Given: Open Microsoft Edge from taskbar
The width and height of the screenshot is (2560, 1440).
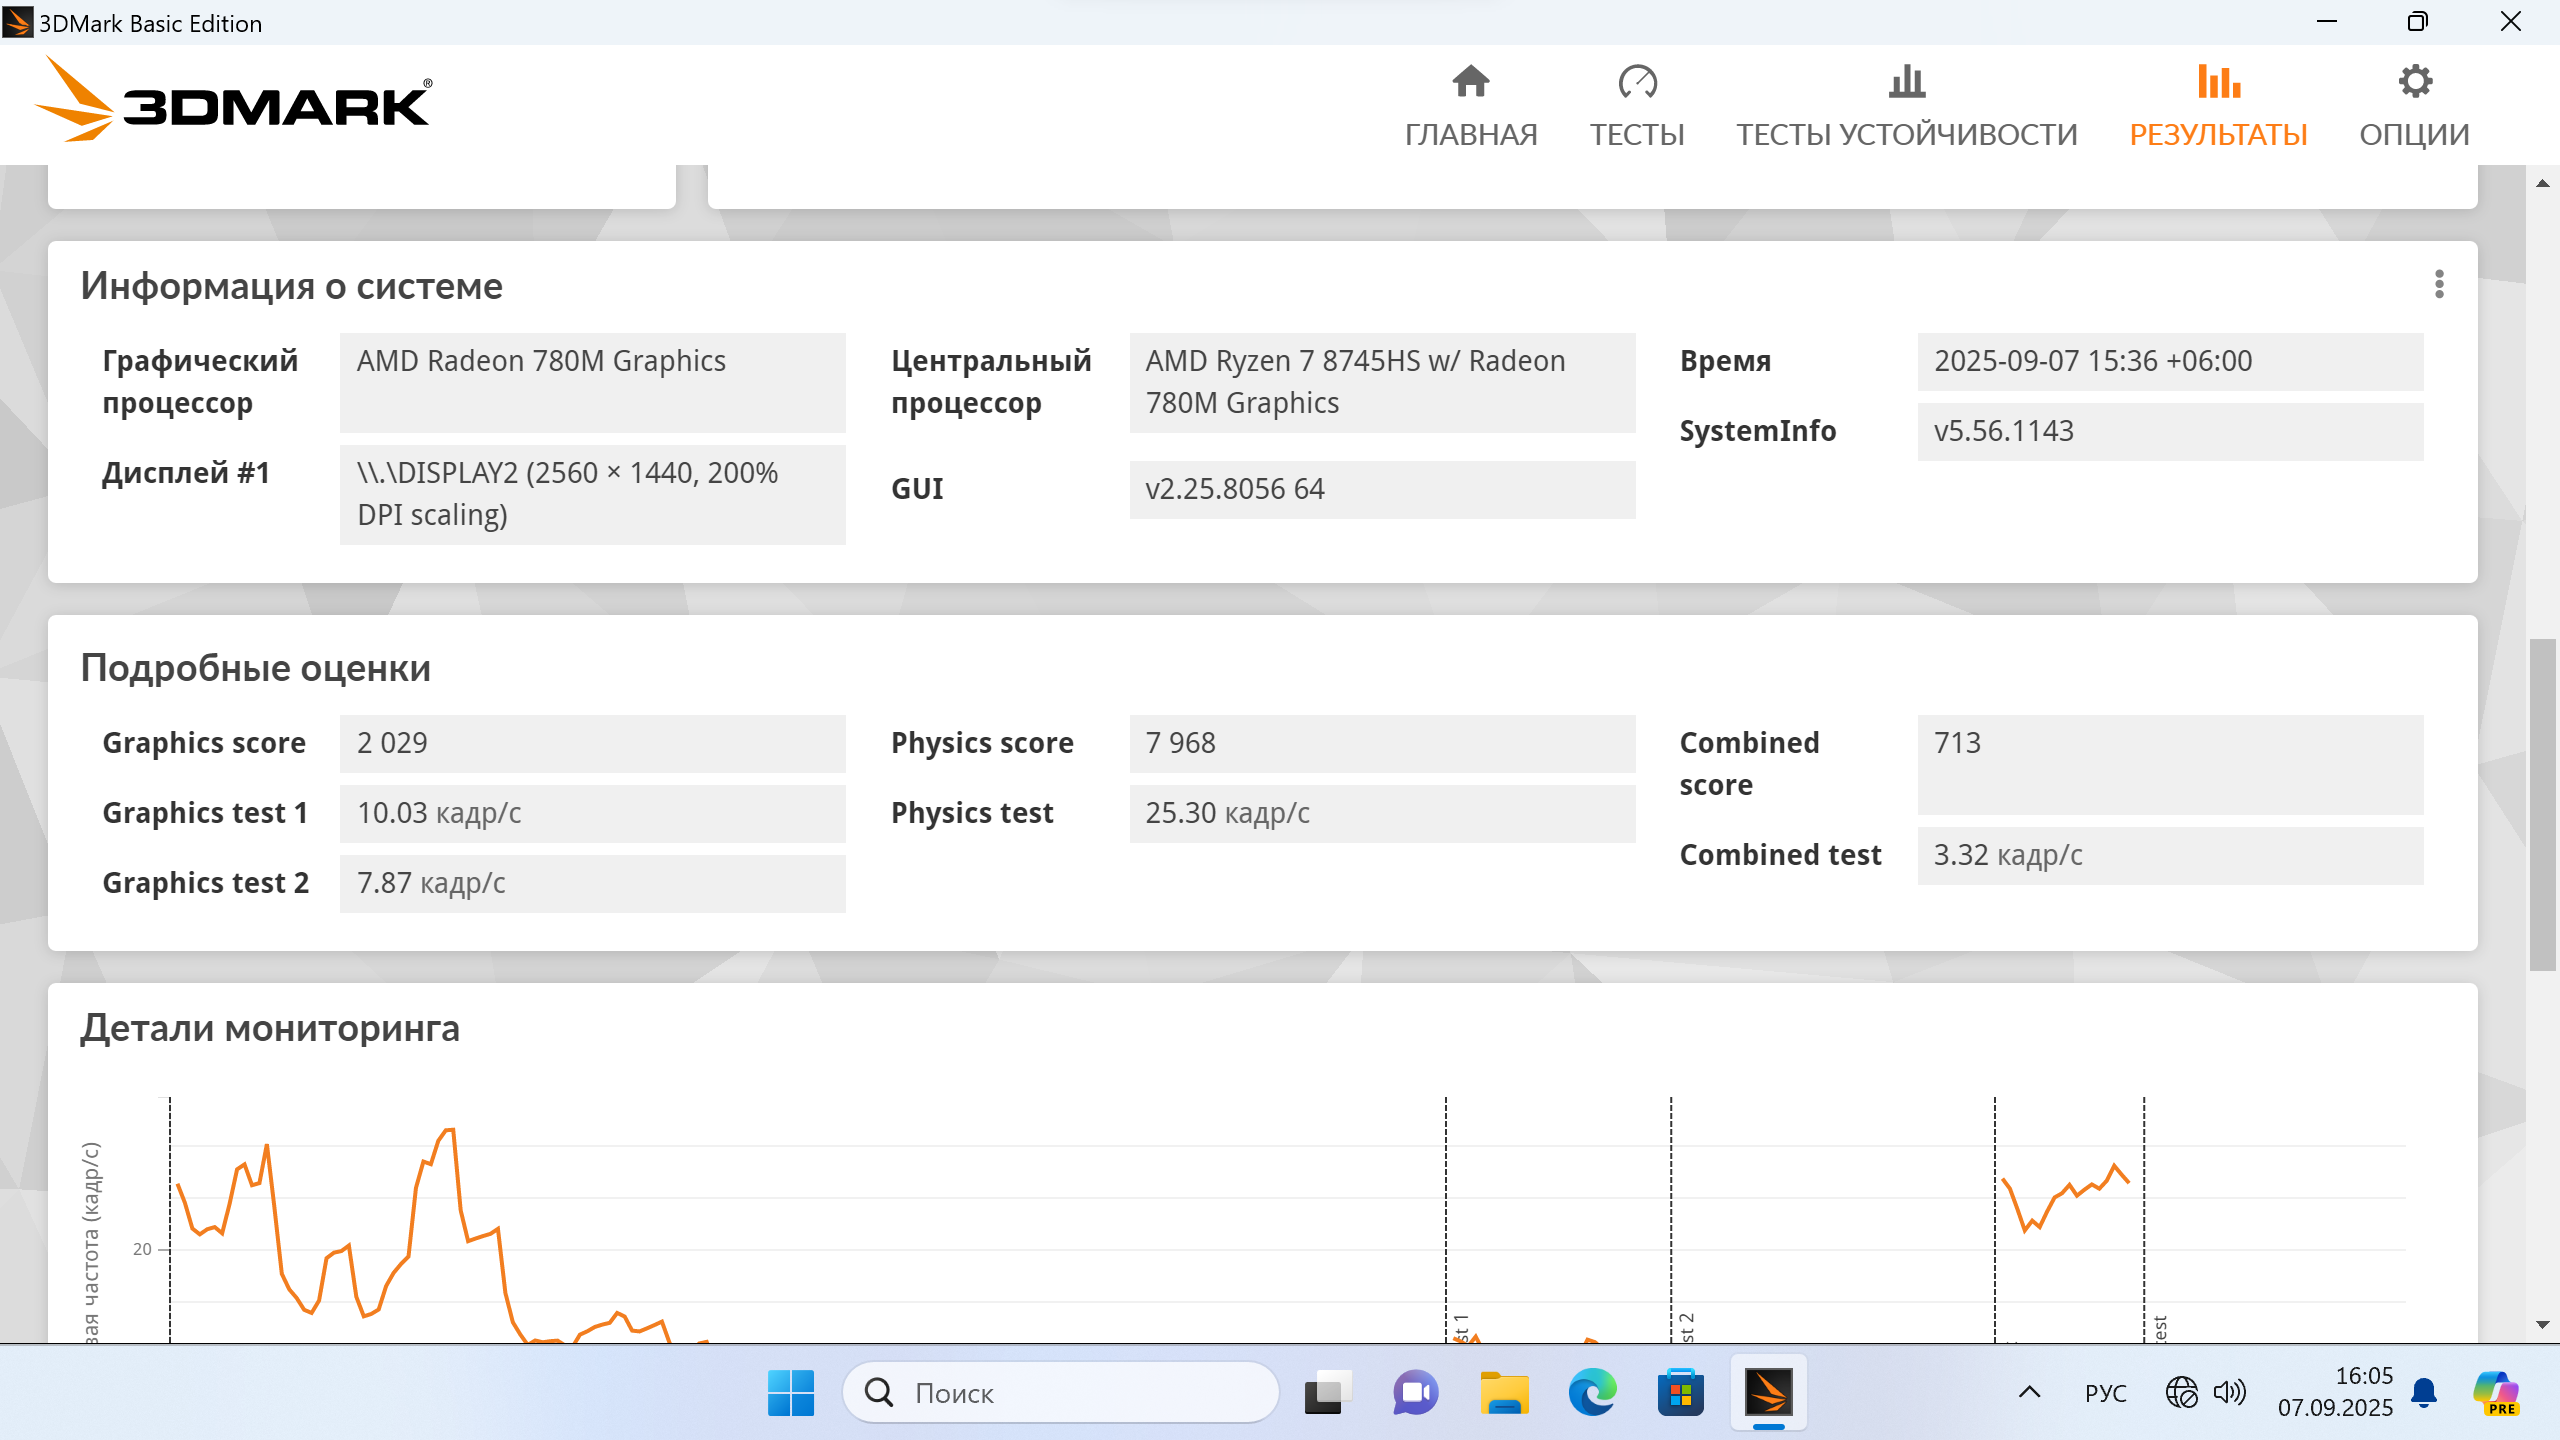Looking at the screenshot, I should pyautogui.click(x=1592, y=1392).
